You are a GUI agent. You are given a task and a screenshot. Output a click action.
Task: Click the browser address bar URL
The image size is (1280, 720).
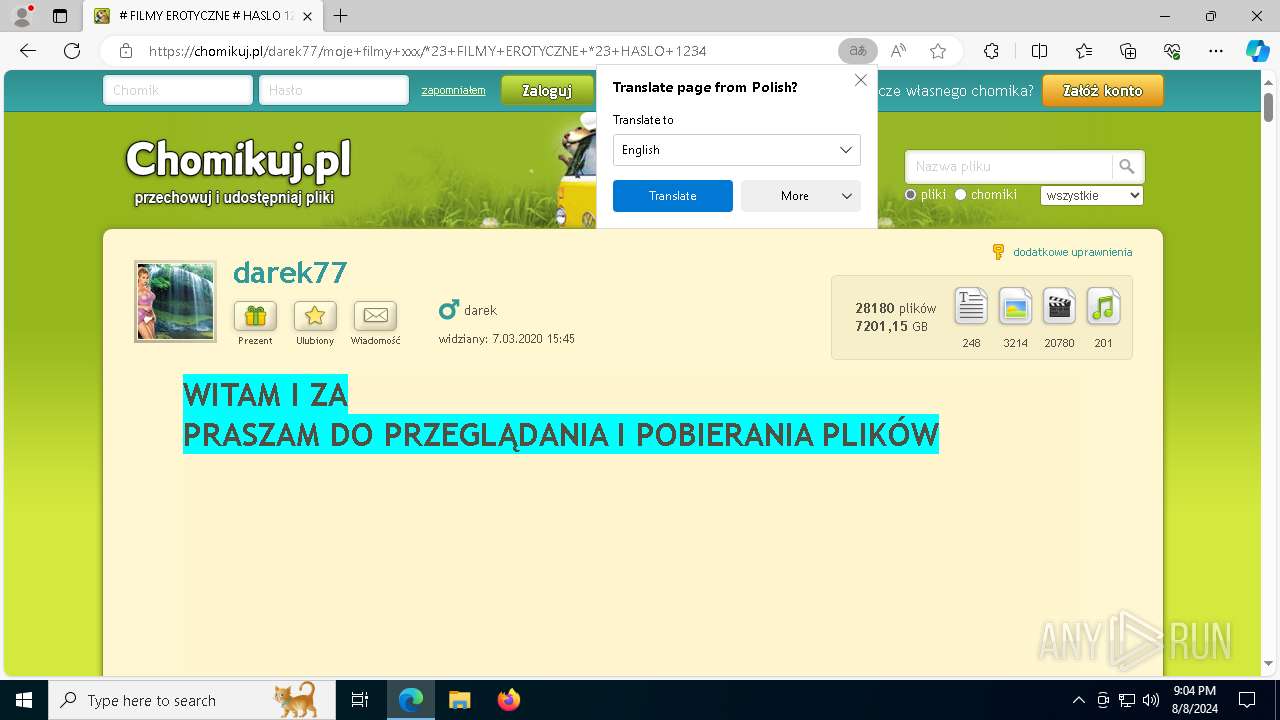click(x=427, y=51)
